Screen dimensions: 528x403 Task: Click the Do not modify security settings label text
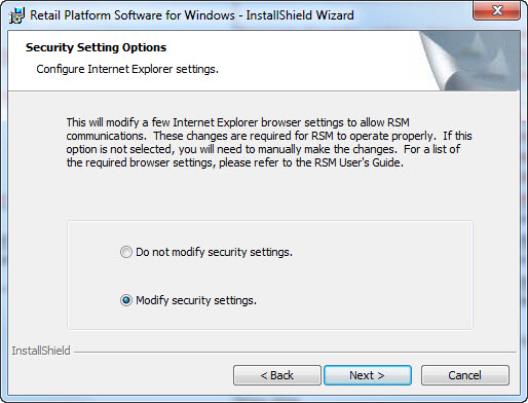[x=214, y=252]
